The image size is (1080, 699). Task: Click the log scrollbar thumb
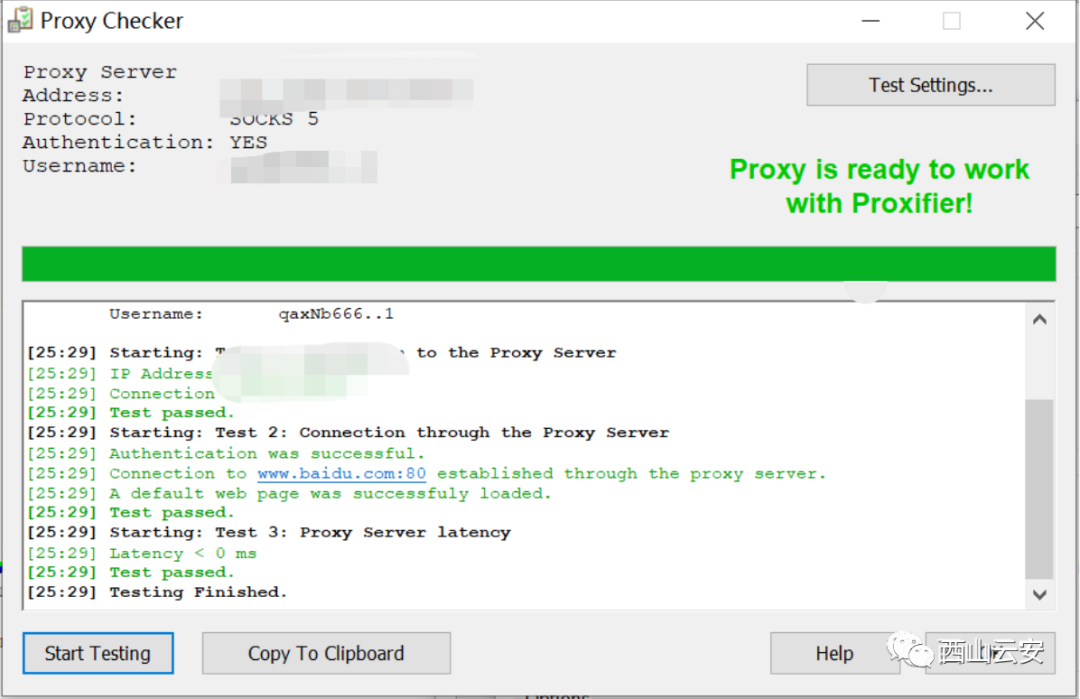1039,489
